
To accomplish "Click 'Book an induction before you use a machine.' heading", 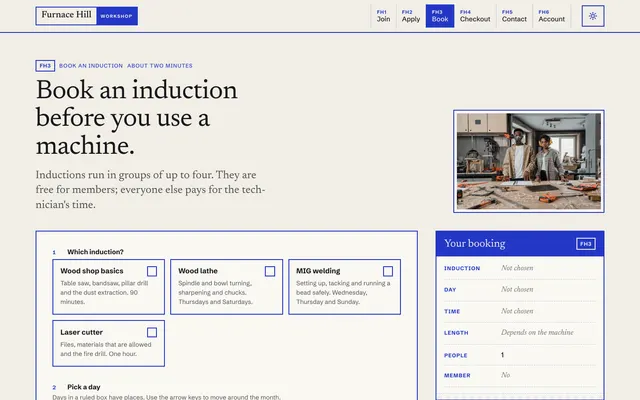I will point(137,118).
